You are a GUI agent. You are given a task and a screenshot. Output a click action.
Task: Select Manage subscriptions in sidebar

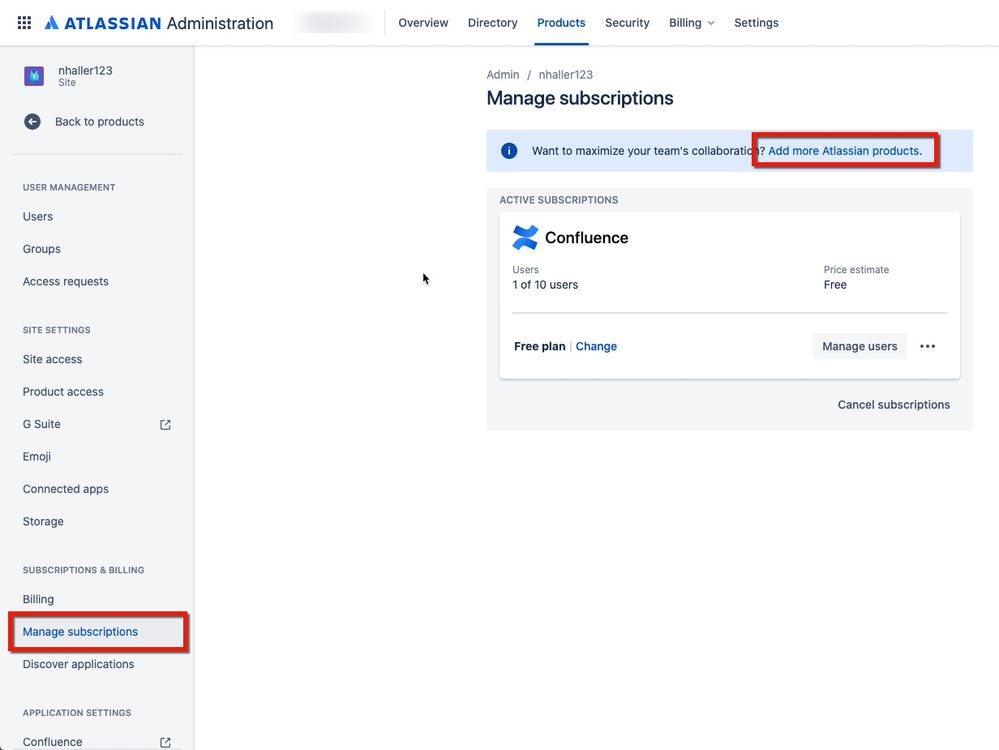(97, 632)
